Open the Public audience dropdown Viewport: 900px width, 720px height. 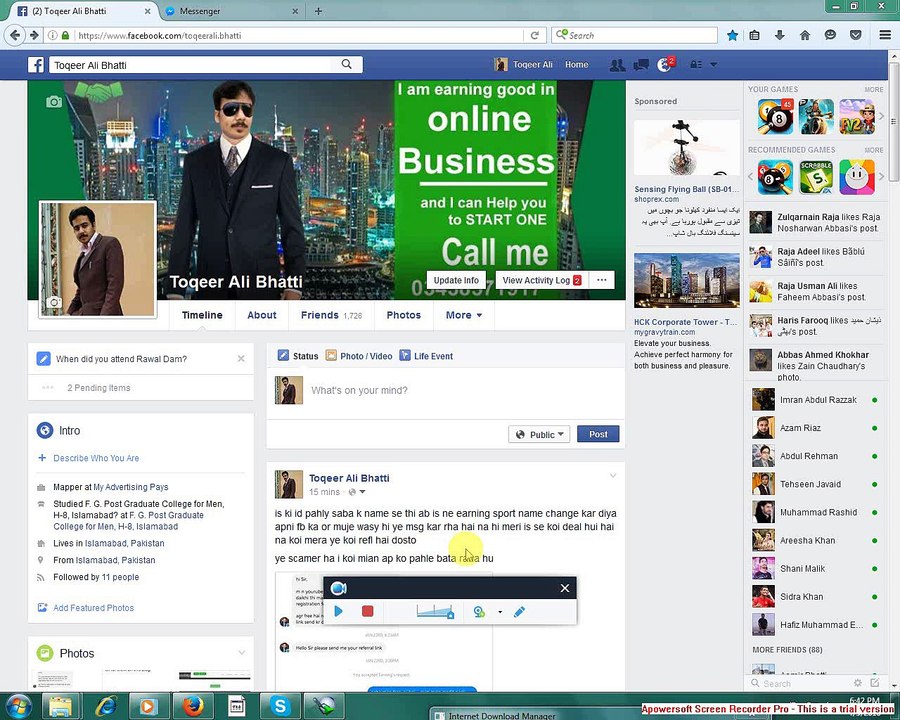[539, 434]
